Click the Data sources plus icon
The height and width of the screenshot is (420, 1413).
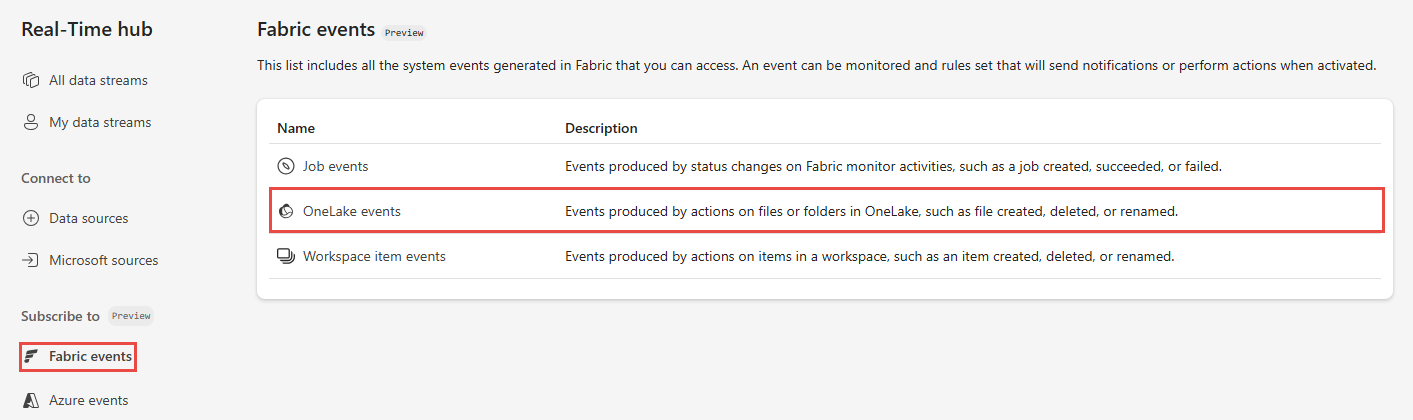click(x=30, y=218)
